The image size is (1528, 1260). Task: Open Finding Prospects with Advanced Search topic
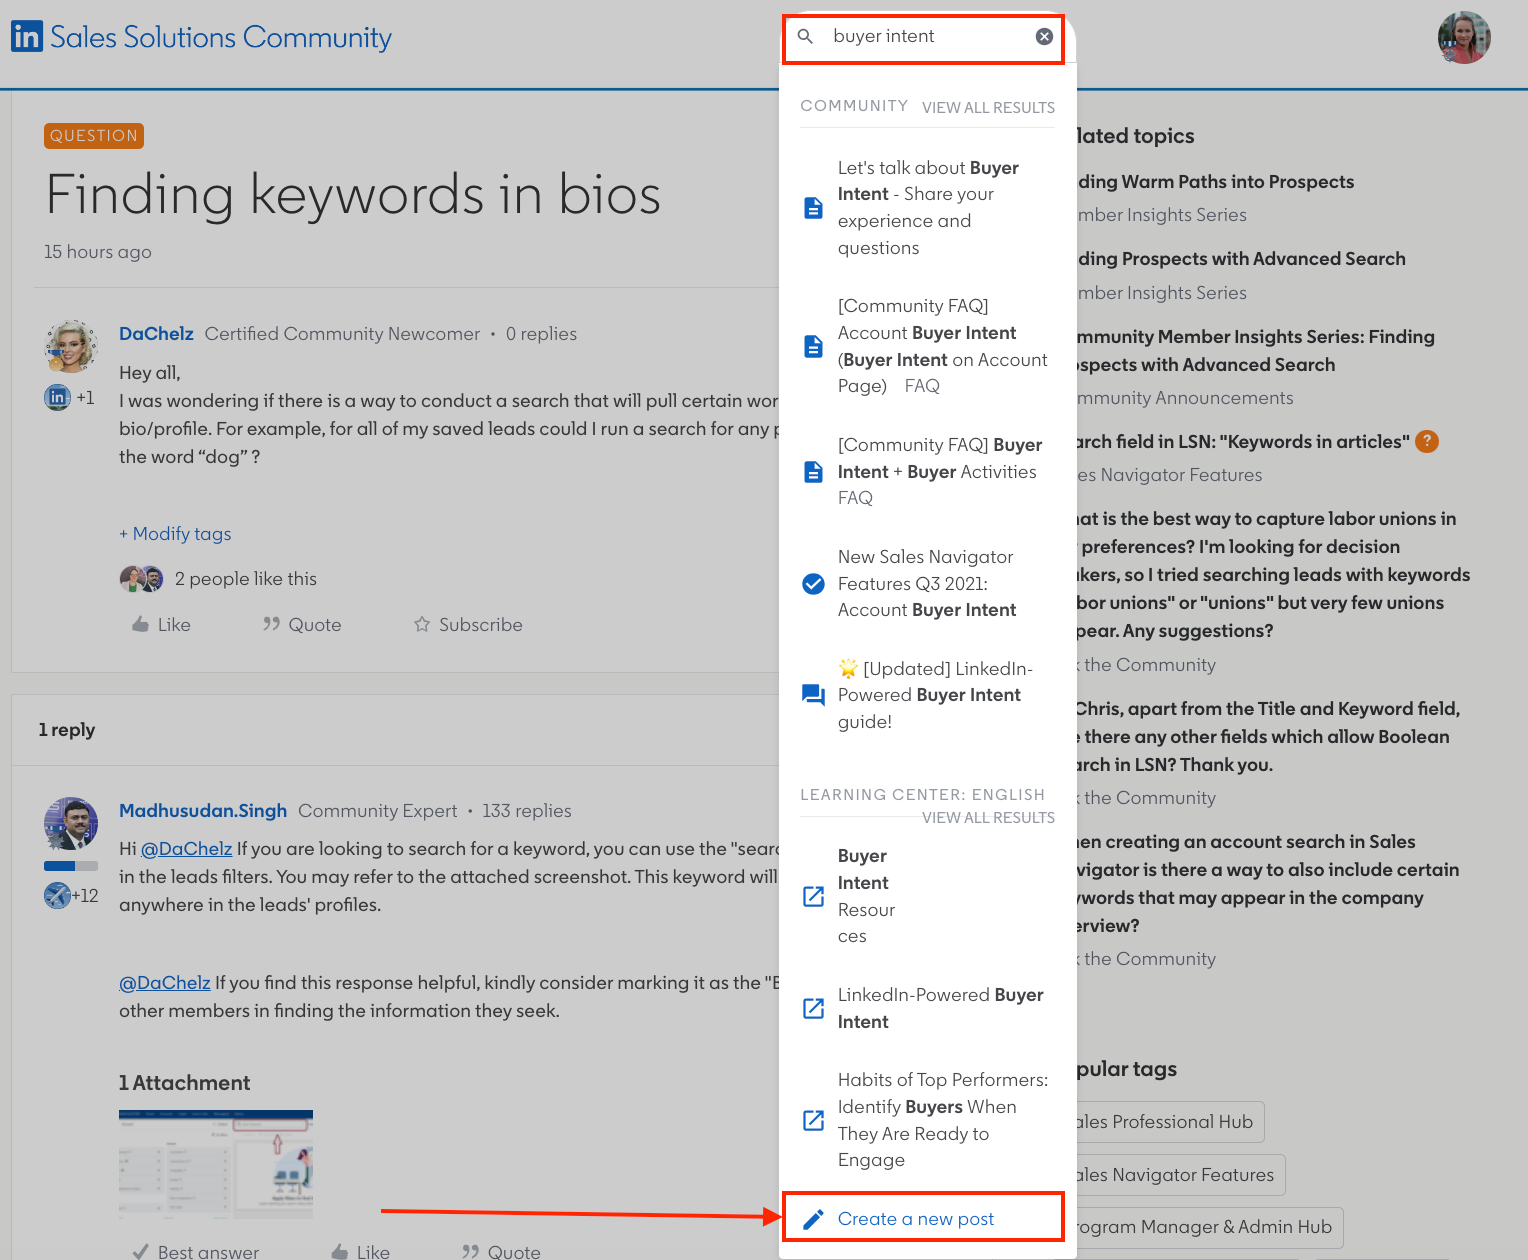tap(1241, 259)
